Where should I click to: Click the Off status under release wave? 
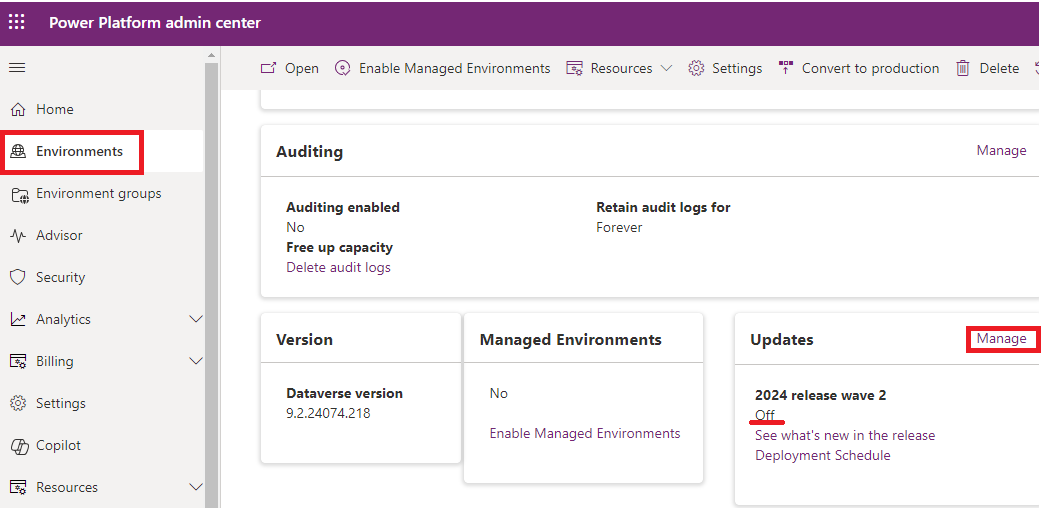[x=764, y=415]
